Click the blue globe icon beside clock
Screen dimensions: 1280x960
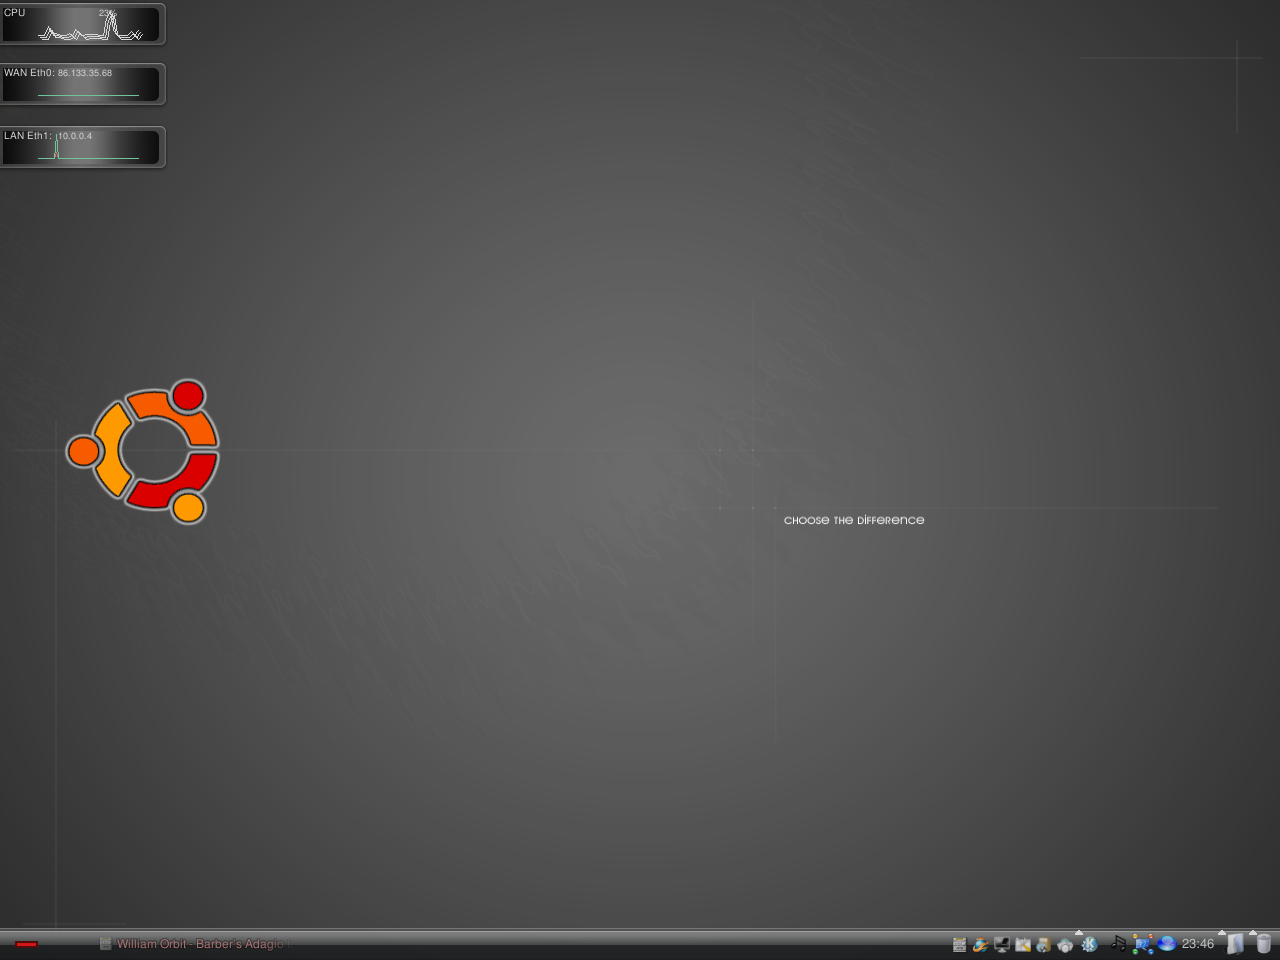point(1167,943)
